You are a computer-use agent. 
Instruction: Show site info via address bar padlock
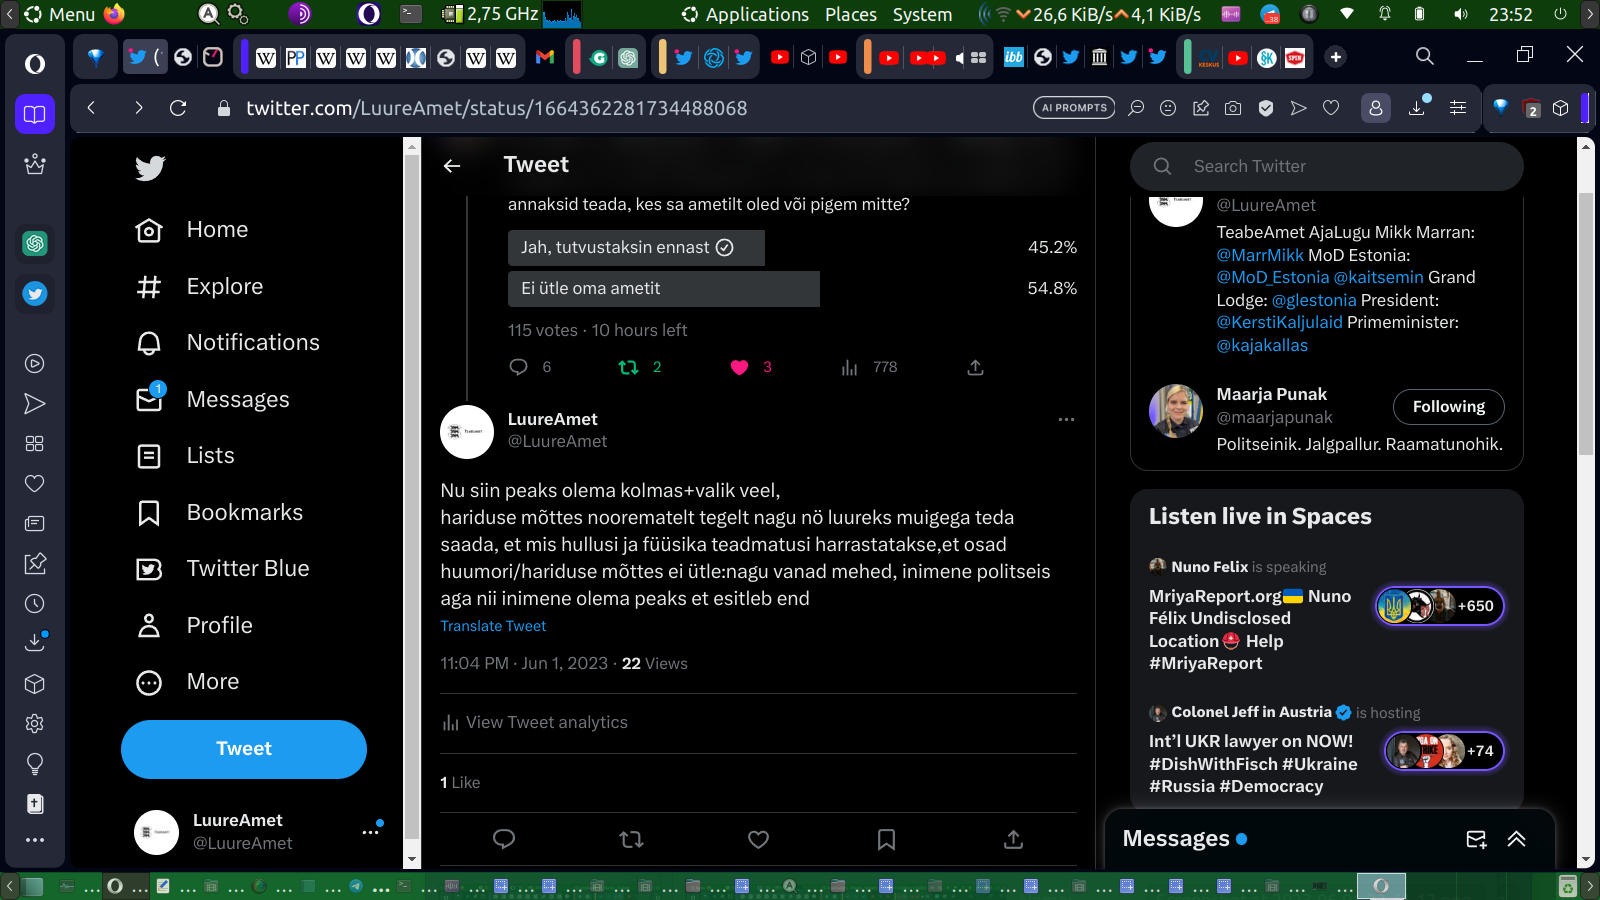click(x=224, y=108)
